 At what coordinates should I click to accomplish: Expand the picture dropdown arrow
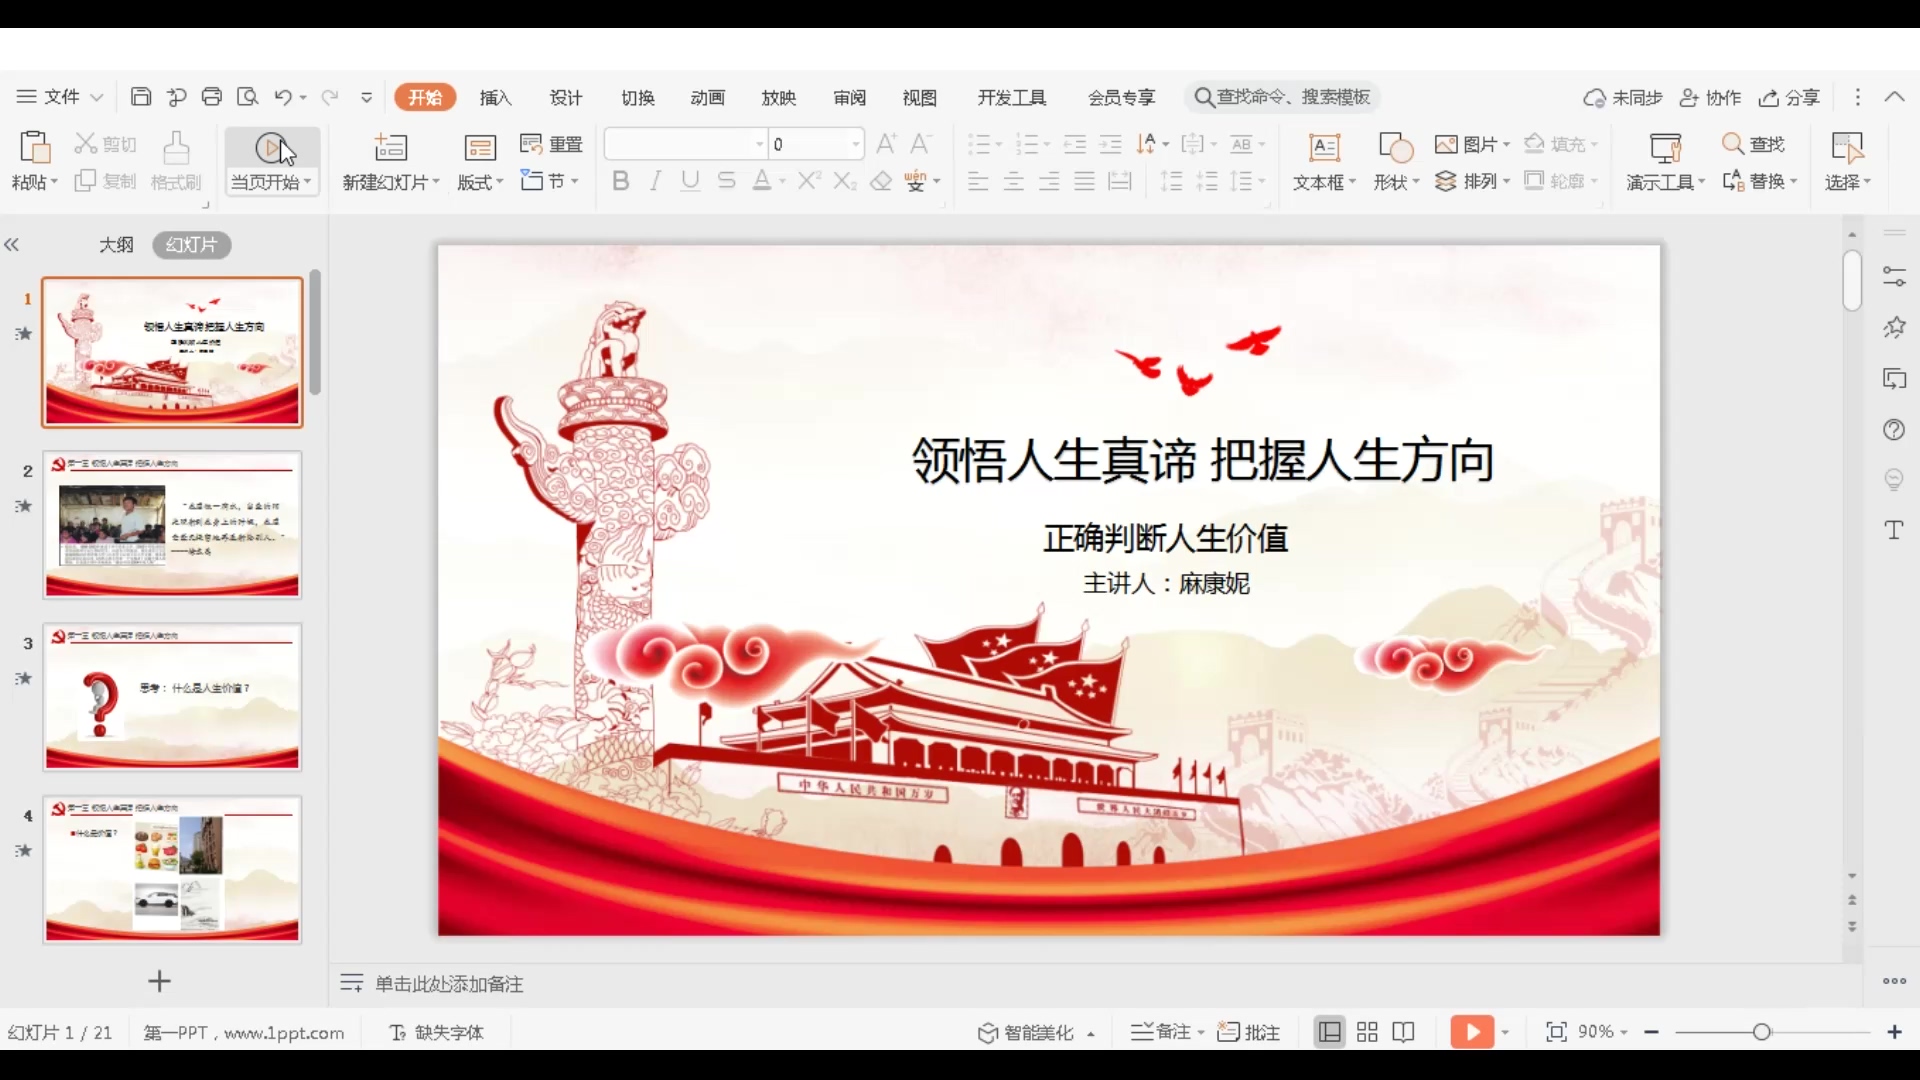(x=1507, y=145)
